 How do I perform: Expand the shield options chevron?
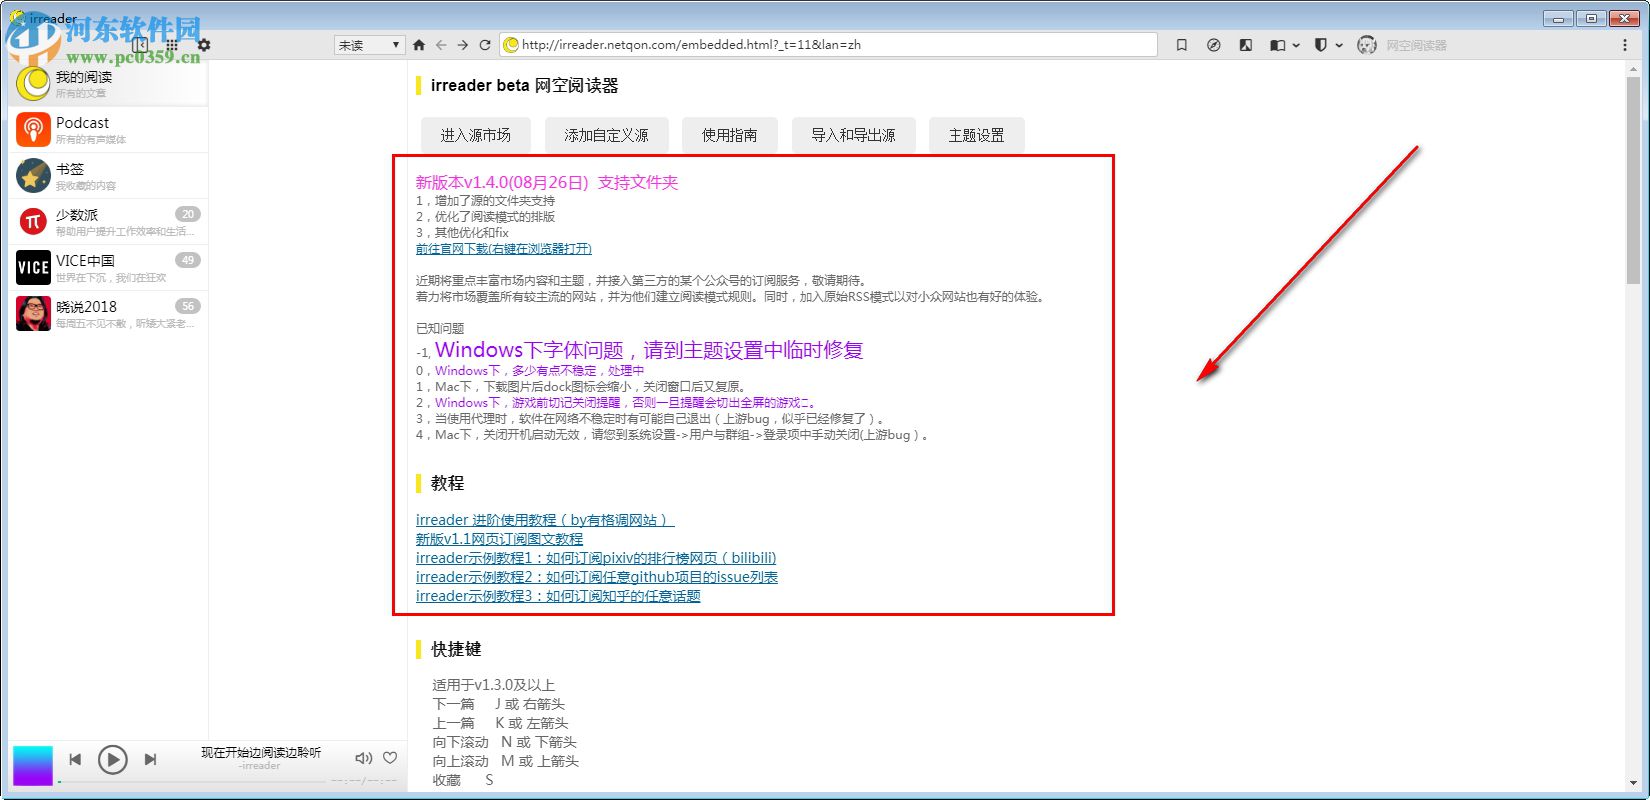click(1338, 45)
